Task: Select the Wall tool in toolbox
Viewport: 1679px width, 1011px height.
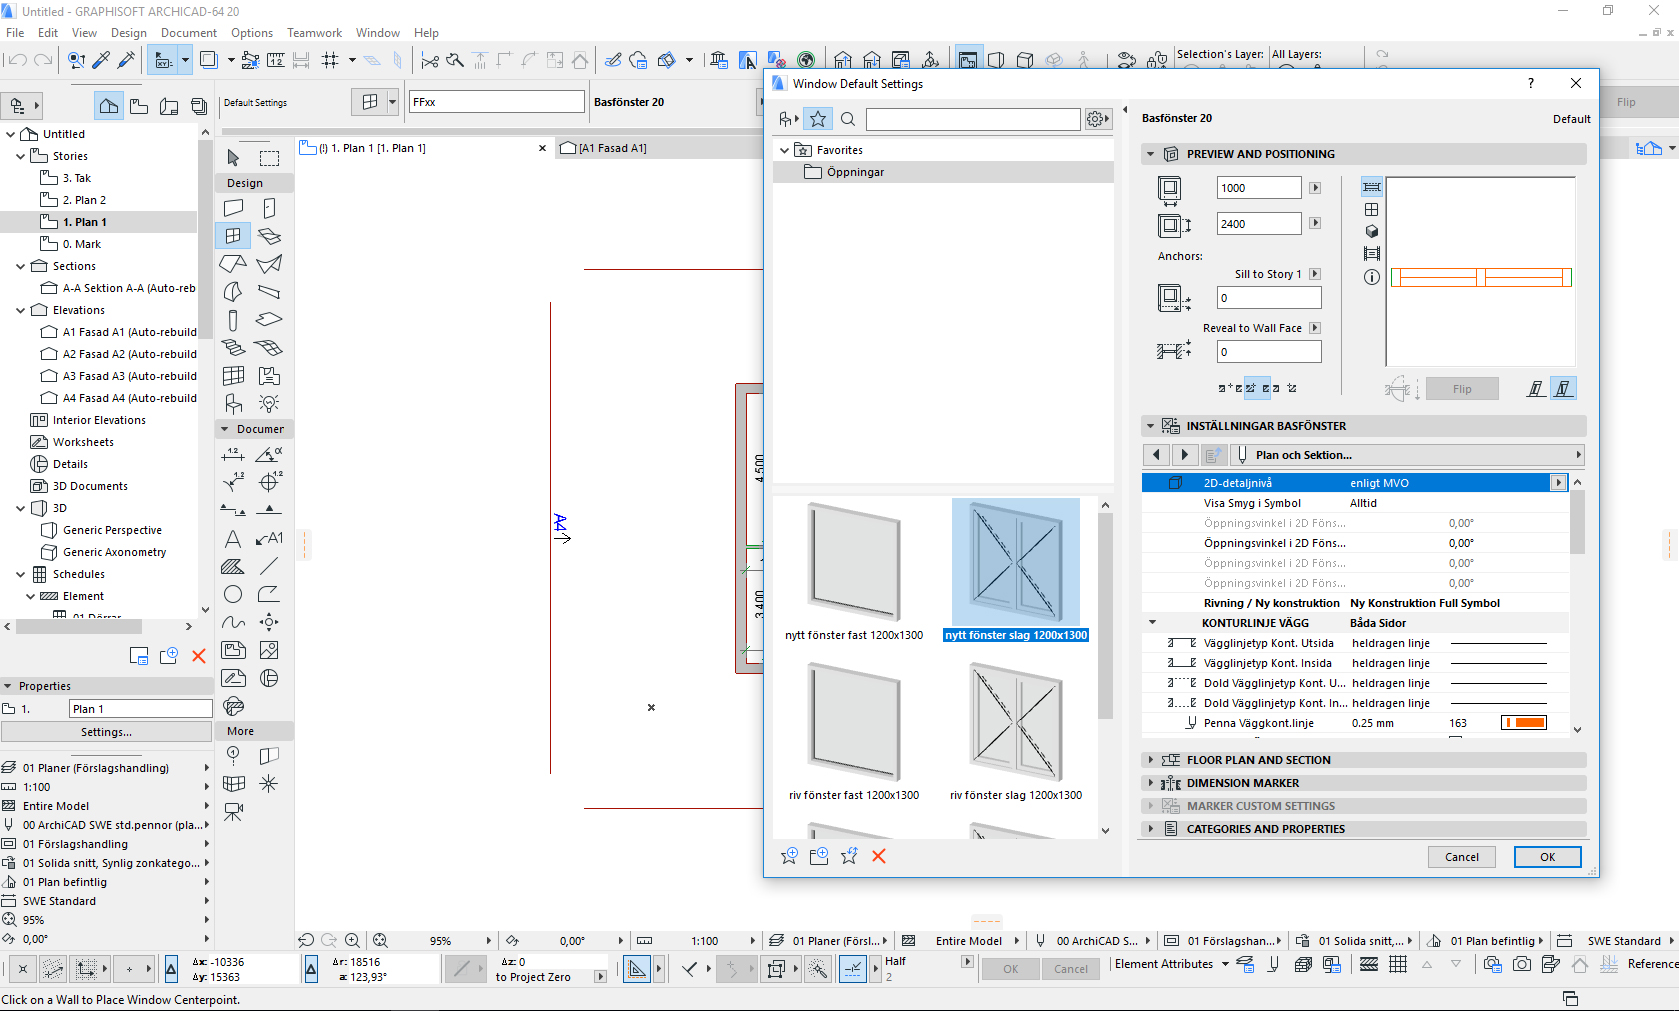Action: tap(233, 208)
